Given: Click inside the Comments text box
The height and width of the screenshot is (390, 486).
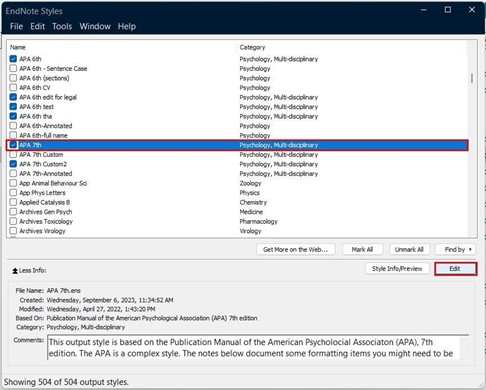Looking at the screenshot, I should 258,348.
